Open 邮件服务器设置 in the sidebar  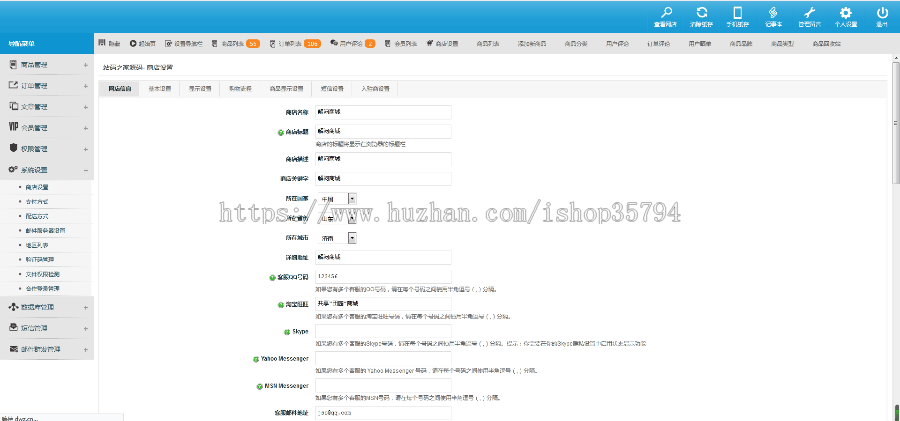pos(45,230)
